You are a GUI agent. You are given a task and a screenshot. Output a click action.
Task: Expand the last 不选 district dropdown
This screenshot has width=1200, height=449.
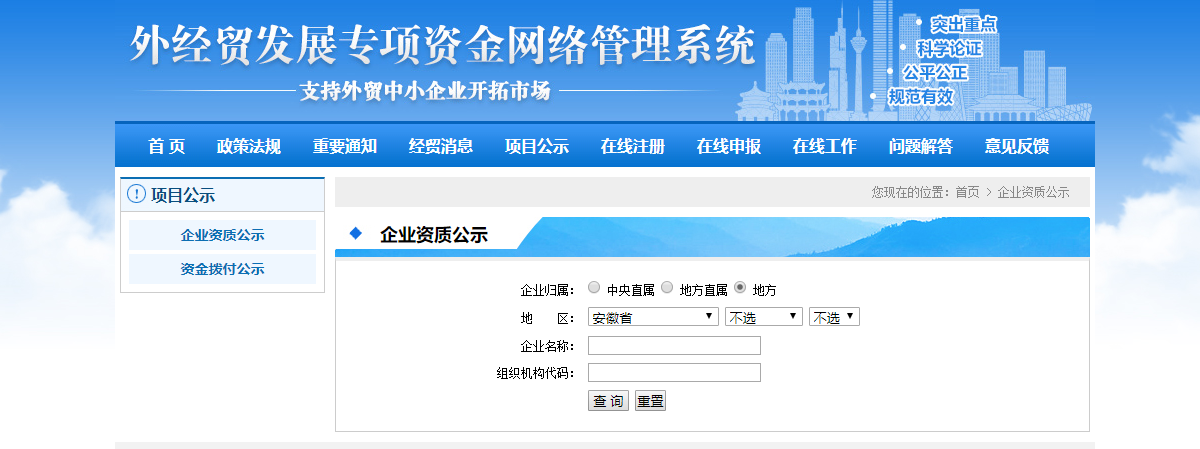pos(835,317)
